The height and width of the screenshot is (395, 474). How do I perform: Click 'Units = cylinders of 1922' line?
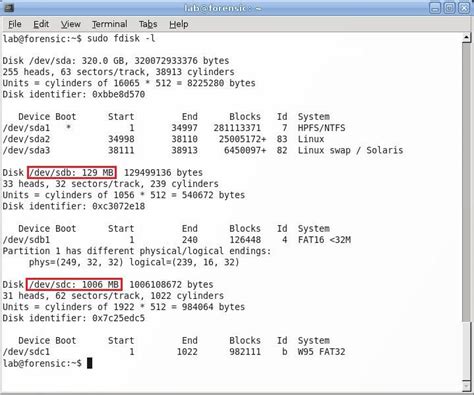click(x=124, y=307)
